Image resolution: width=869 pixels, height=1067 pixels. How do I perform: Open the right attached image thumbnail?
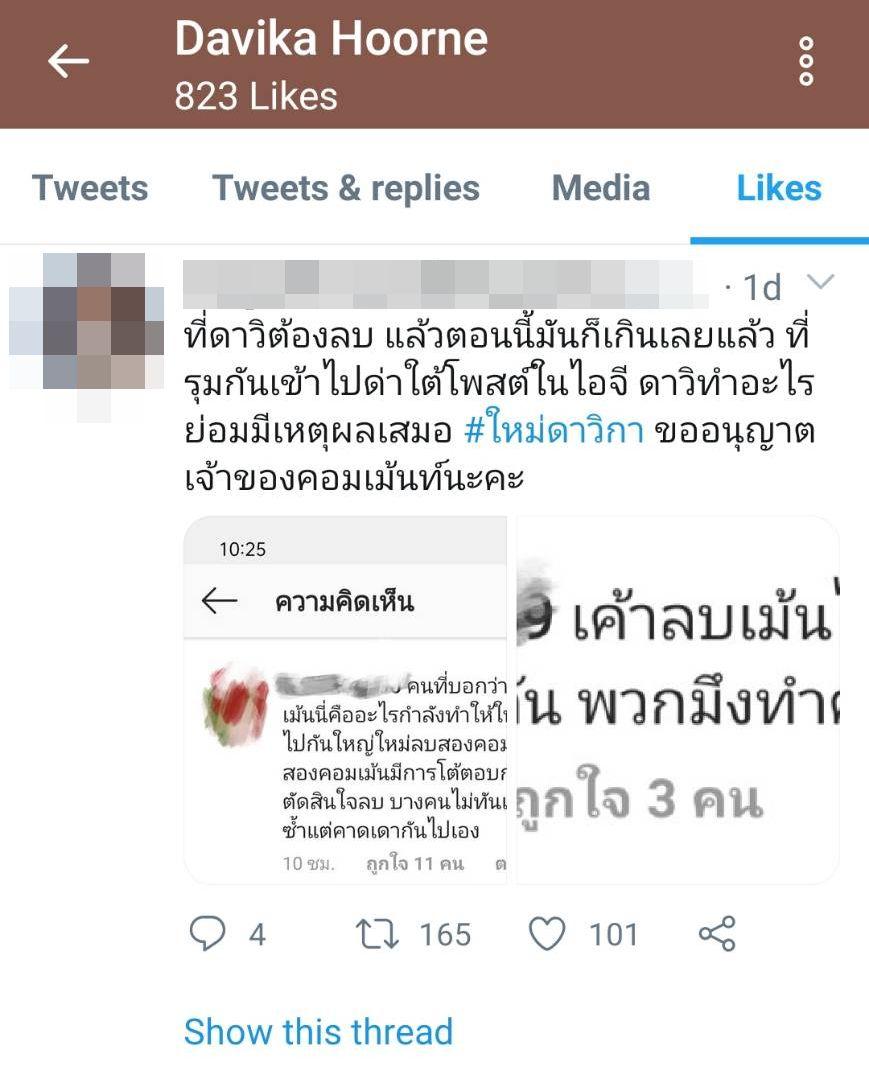coord(678,700)
